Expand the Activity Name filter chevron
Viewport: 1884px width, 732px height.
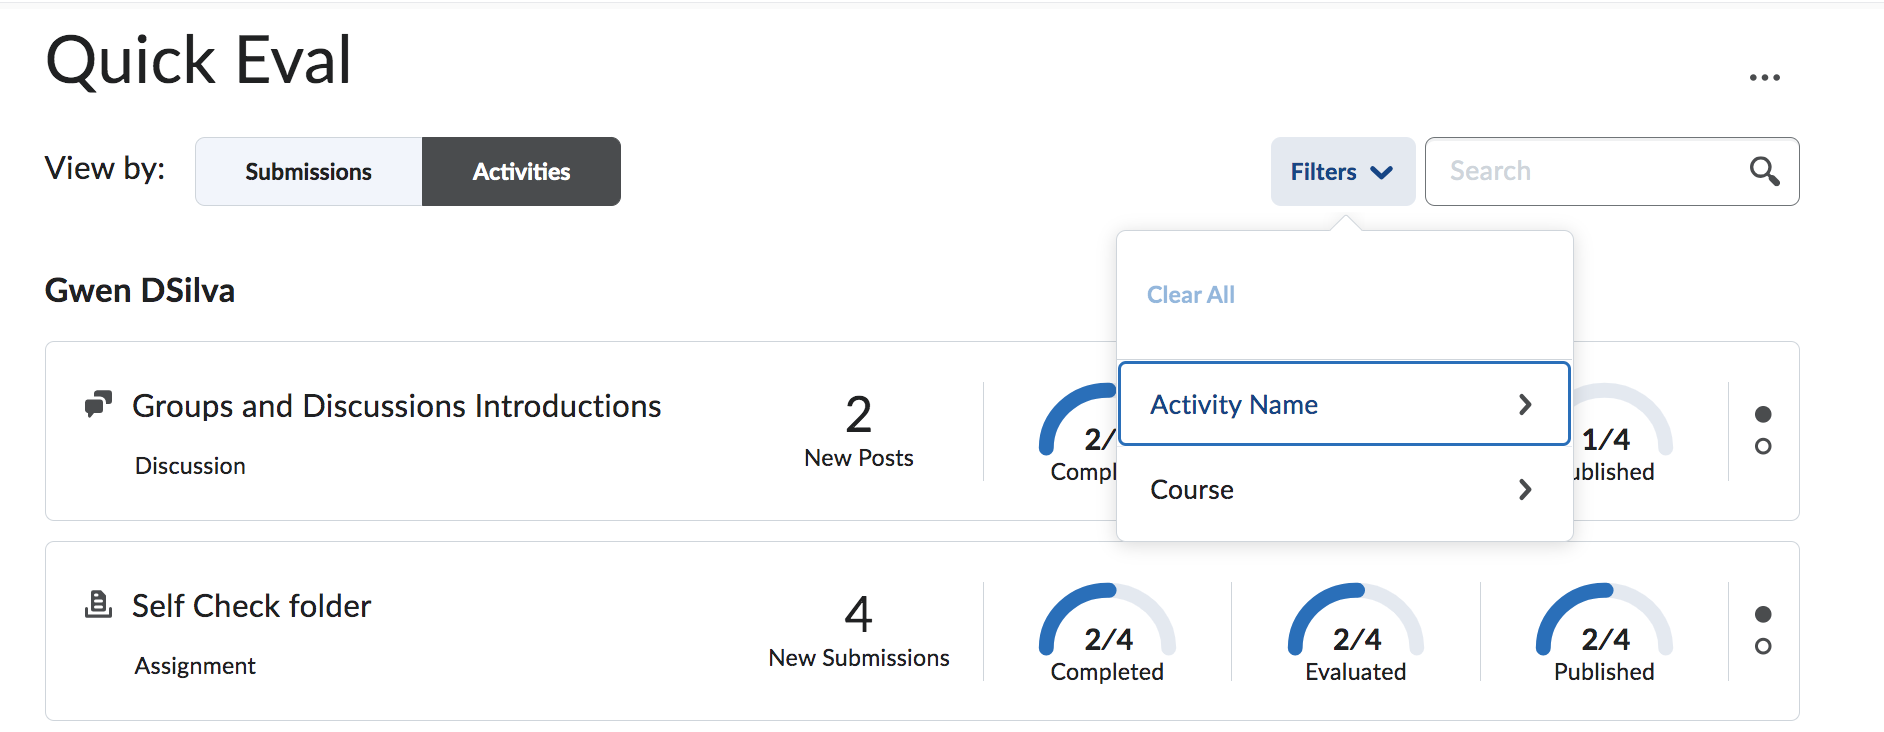pos(1525,405)
